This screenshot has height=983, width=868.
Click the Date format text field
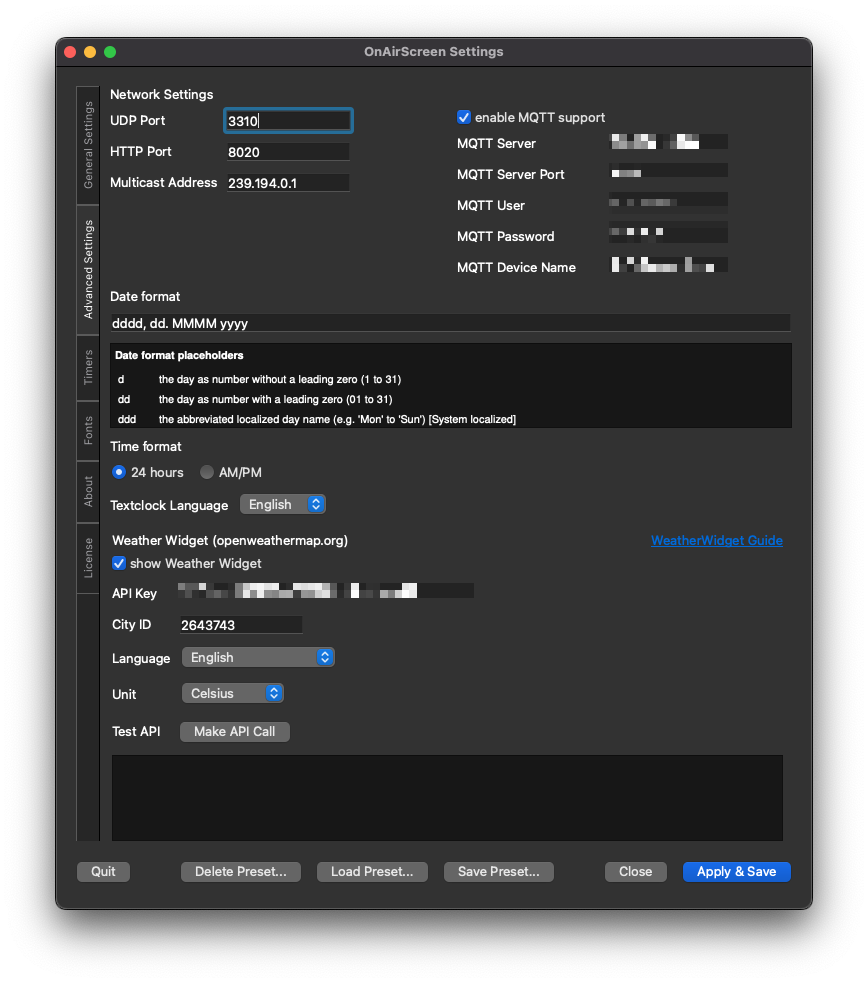[x=450, y=324]
